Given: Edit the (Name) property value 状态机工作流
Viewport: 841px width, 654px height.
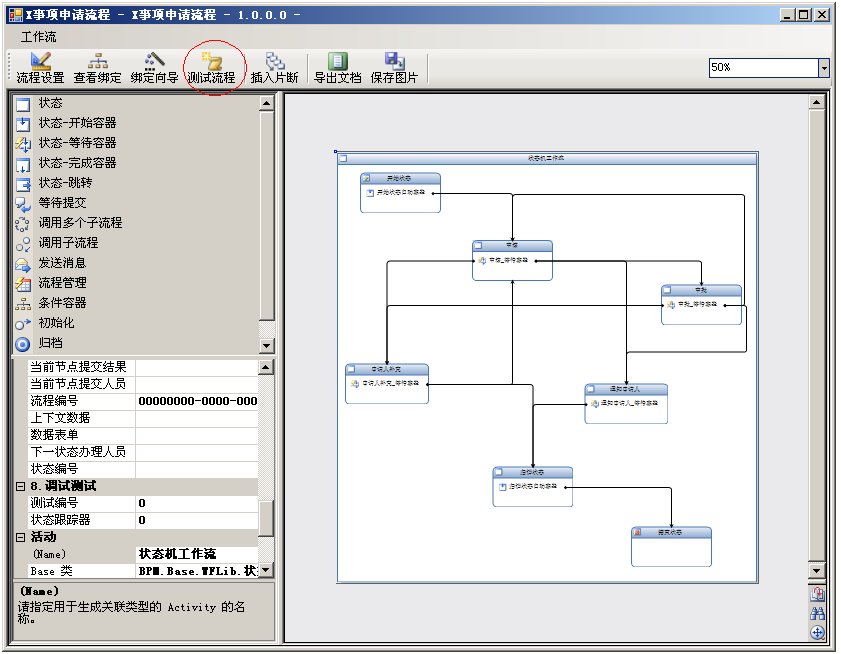Looking at the screenshot, I should pos(197,554).
